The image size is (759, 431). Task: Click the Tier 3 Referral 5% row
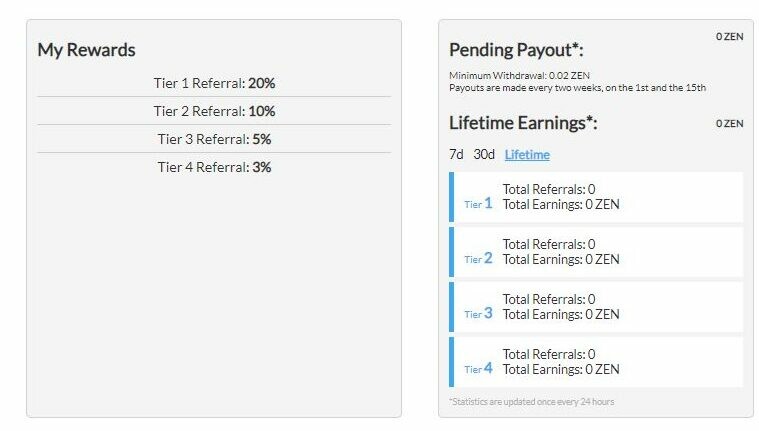pos(214,139)
